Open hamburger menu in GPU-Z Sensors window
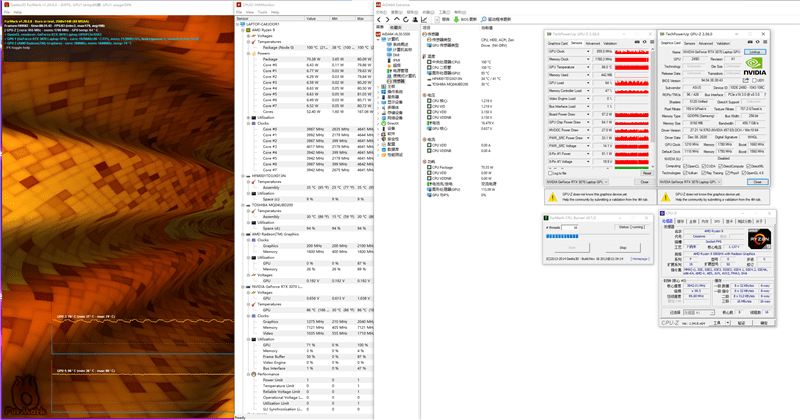The width and height of the screenshot is (800, 420). pos(652,42)
